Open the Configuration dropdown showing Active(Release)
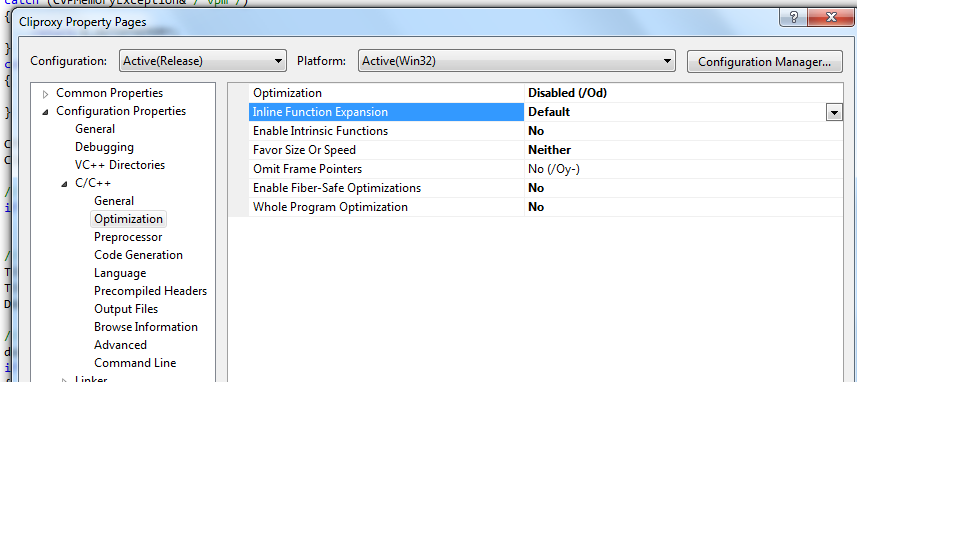The width and height of the screenshot is (960, 540). pyautogui.click(x=203, y=61)
